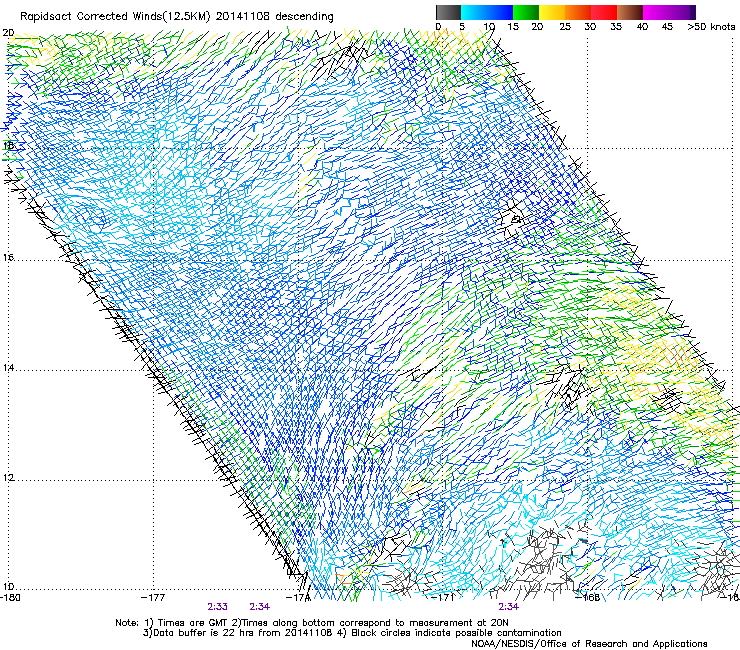Click the purple 2:34 time label near -174
This screenshot has height=650, width=740.
tap(260, 607)
